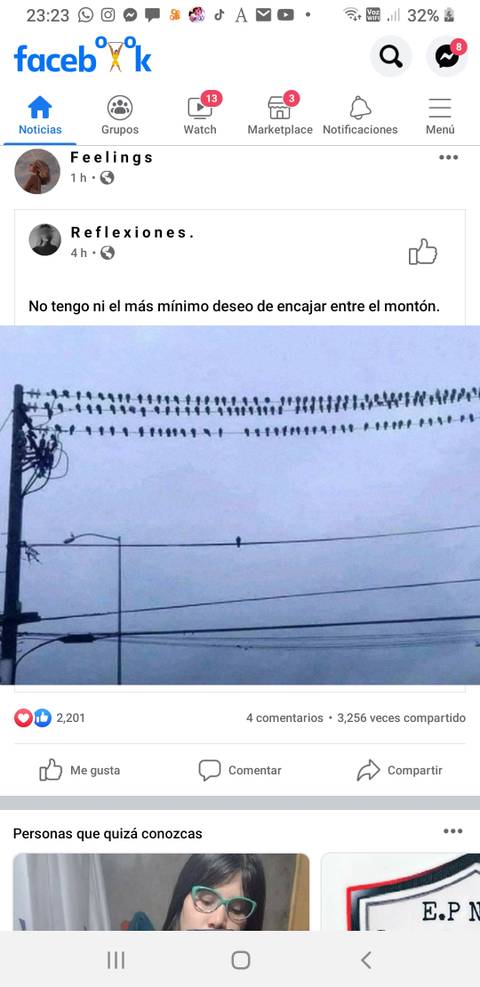Open Facebook search magnifier icon
This screenshot has height=987, width=480.
click(x=391, y=57)
